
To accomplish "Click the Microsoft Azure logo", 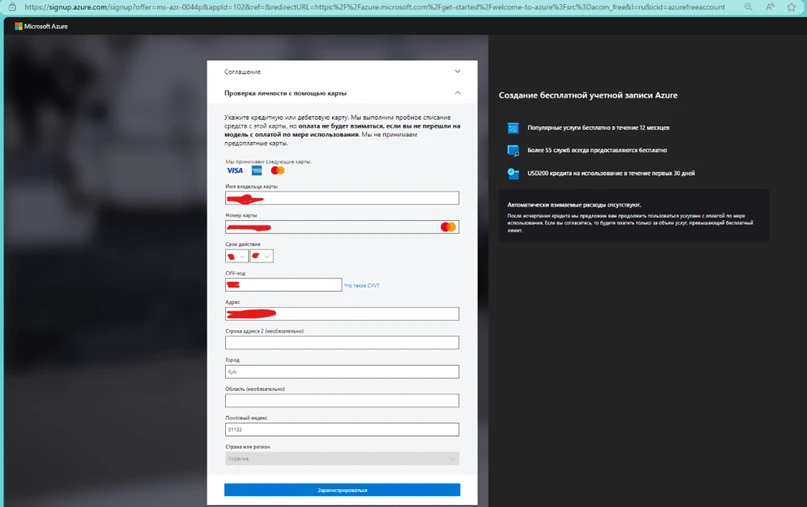I will coord(41,26).
